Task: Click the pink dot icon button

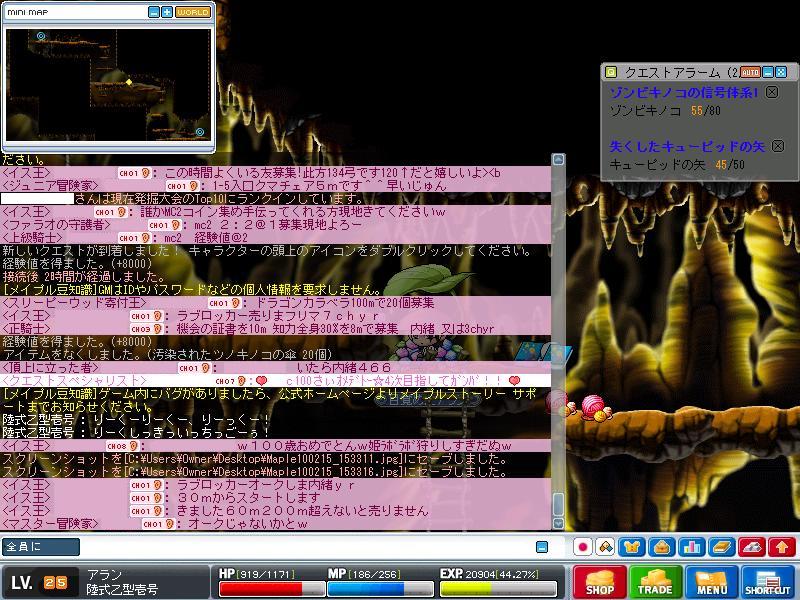Action: coord(583,547)
